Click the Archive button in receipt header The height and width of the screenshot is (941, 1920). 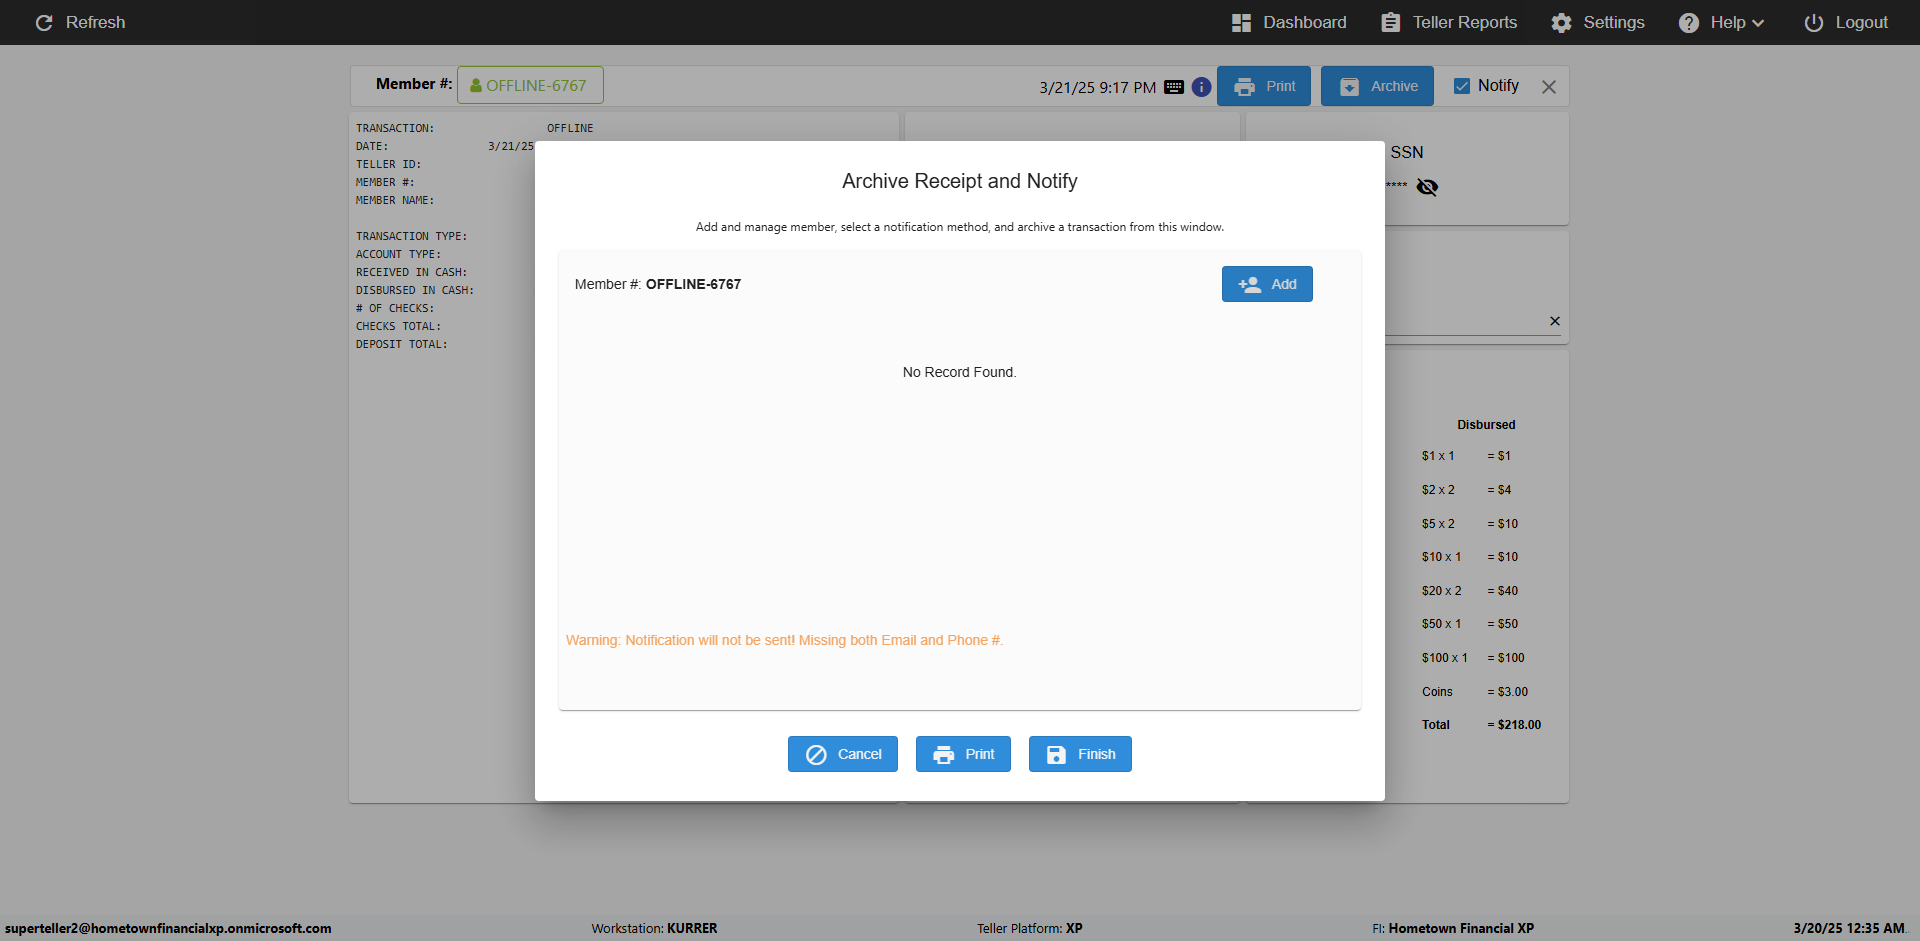[1377, 86]
